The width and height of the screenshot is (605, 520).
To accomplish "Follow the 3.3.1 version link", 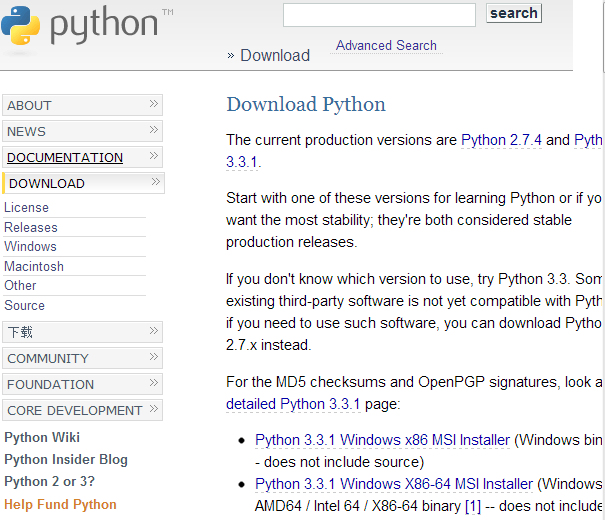I will [x=242, y=162].
